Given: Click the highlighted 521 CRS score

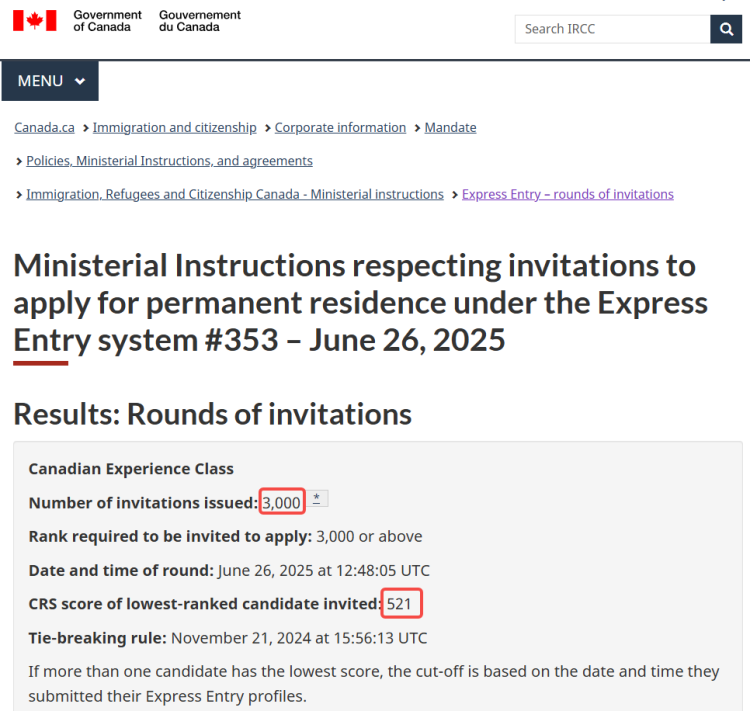Looking at the screenshot, I should click(401, 603).
